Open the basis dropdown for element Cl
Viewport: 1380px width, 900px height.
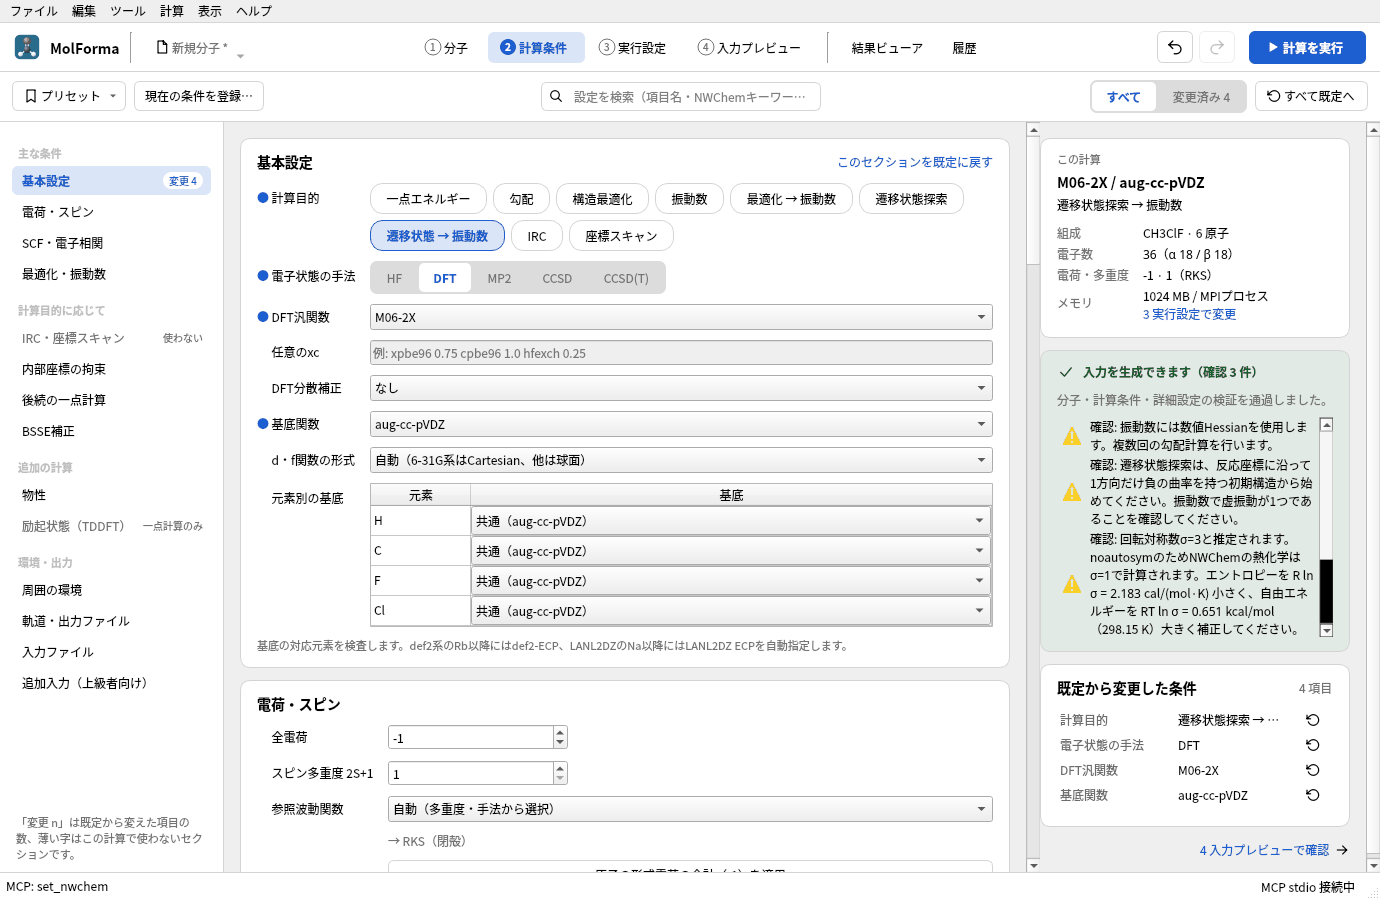(x=731, y=611)
